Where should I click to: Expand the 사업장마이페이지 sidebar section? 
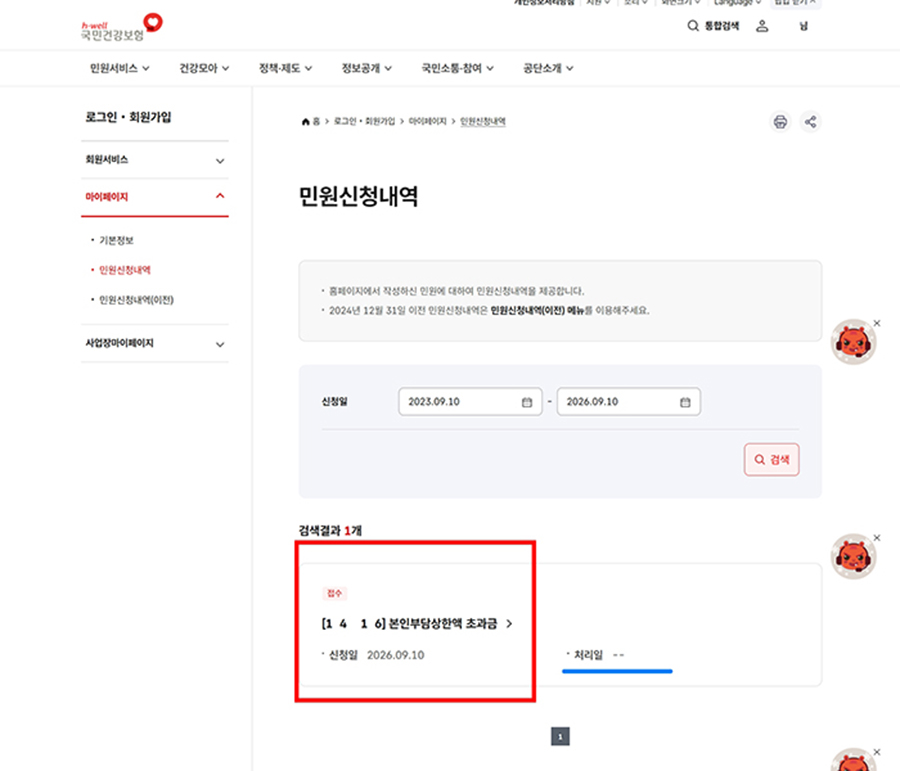[x=155, y=343]
